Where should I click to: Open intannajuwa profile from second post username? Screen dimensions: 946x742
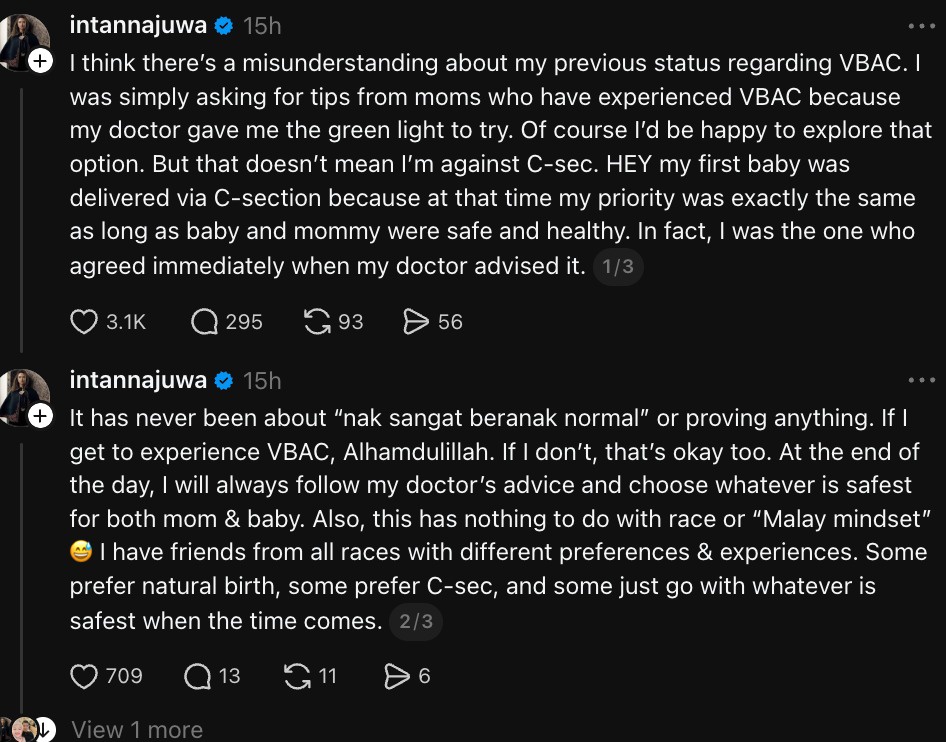(138, 380)
